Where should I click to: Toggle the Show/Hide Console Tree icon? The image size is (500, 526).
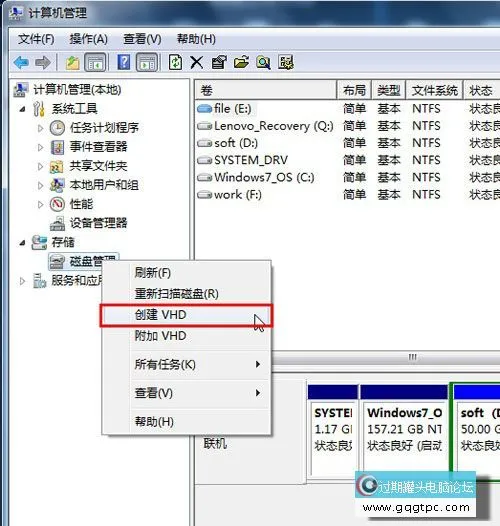pyautogui.click(x=95, y=62)
